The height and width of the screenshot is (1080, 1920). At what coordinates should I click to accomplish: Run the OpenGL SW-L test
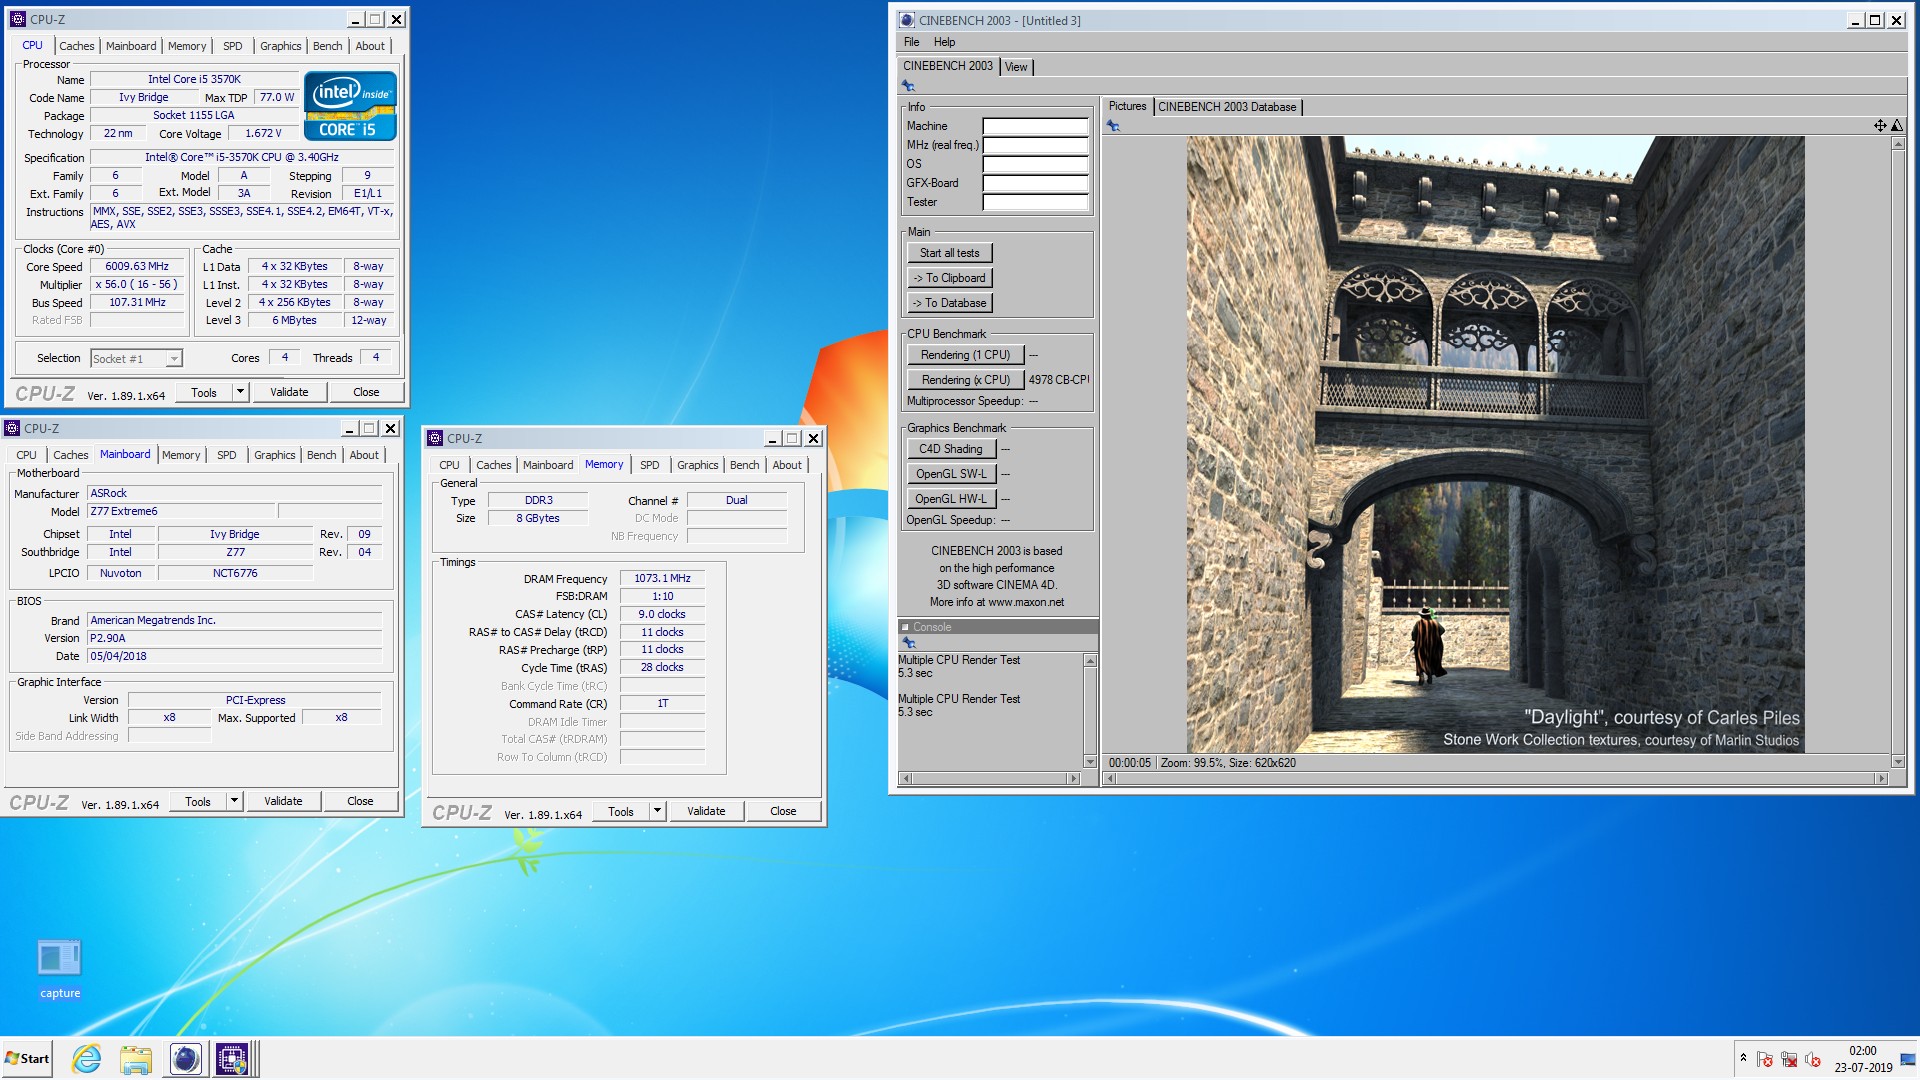coord(951,474)
